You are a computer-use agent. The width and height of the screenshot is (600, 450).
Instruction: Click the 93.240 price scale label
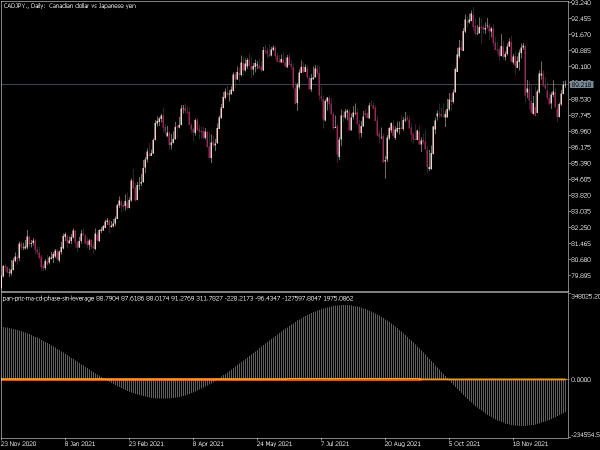point(581,3)
